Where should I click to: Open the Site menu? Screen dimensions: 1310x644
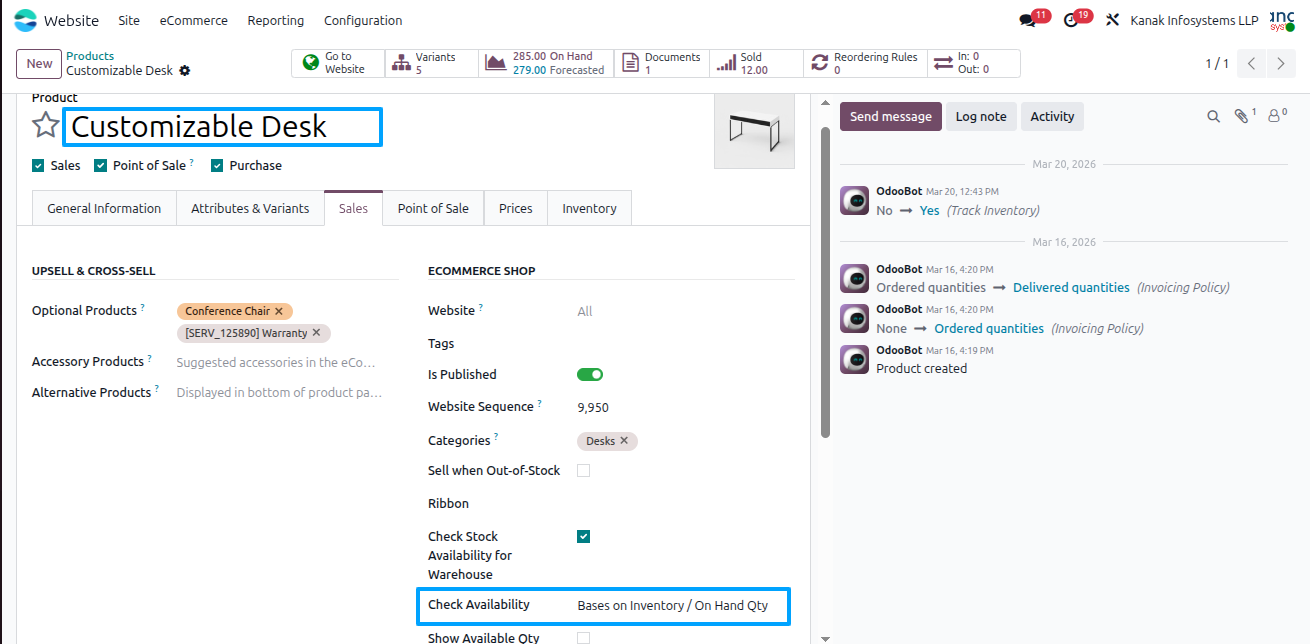129,20
